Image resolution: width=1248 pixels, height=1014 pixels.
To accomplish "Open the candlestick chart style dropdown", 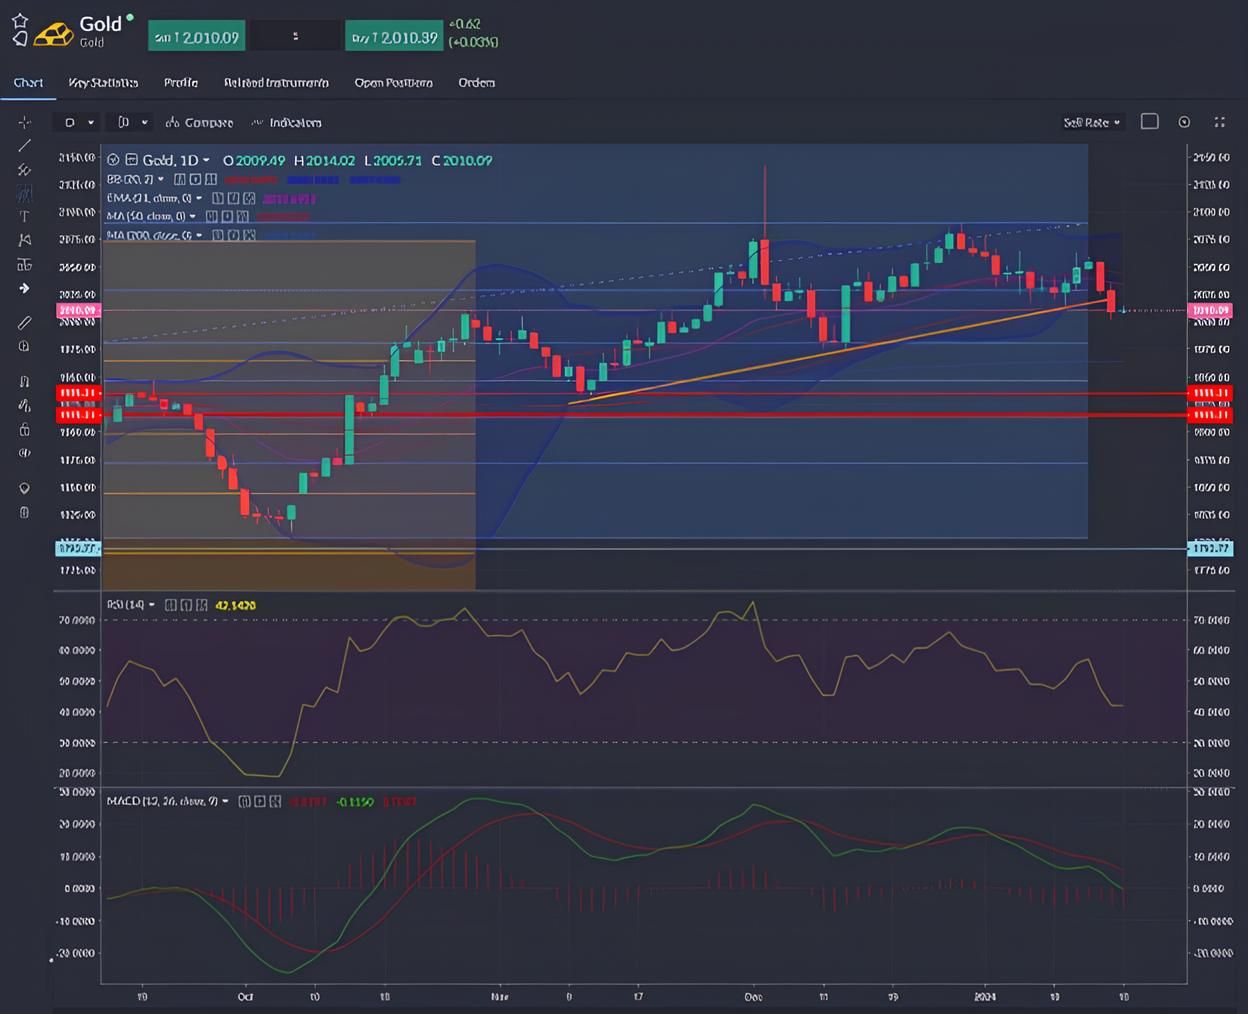I will click(132, 122).
